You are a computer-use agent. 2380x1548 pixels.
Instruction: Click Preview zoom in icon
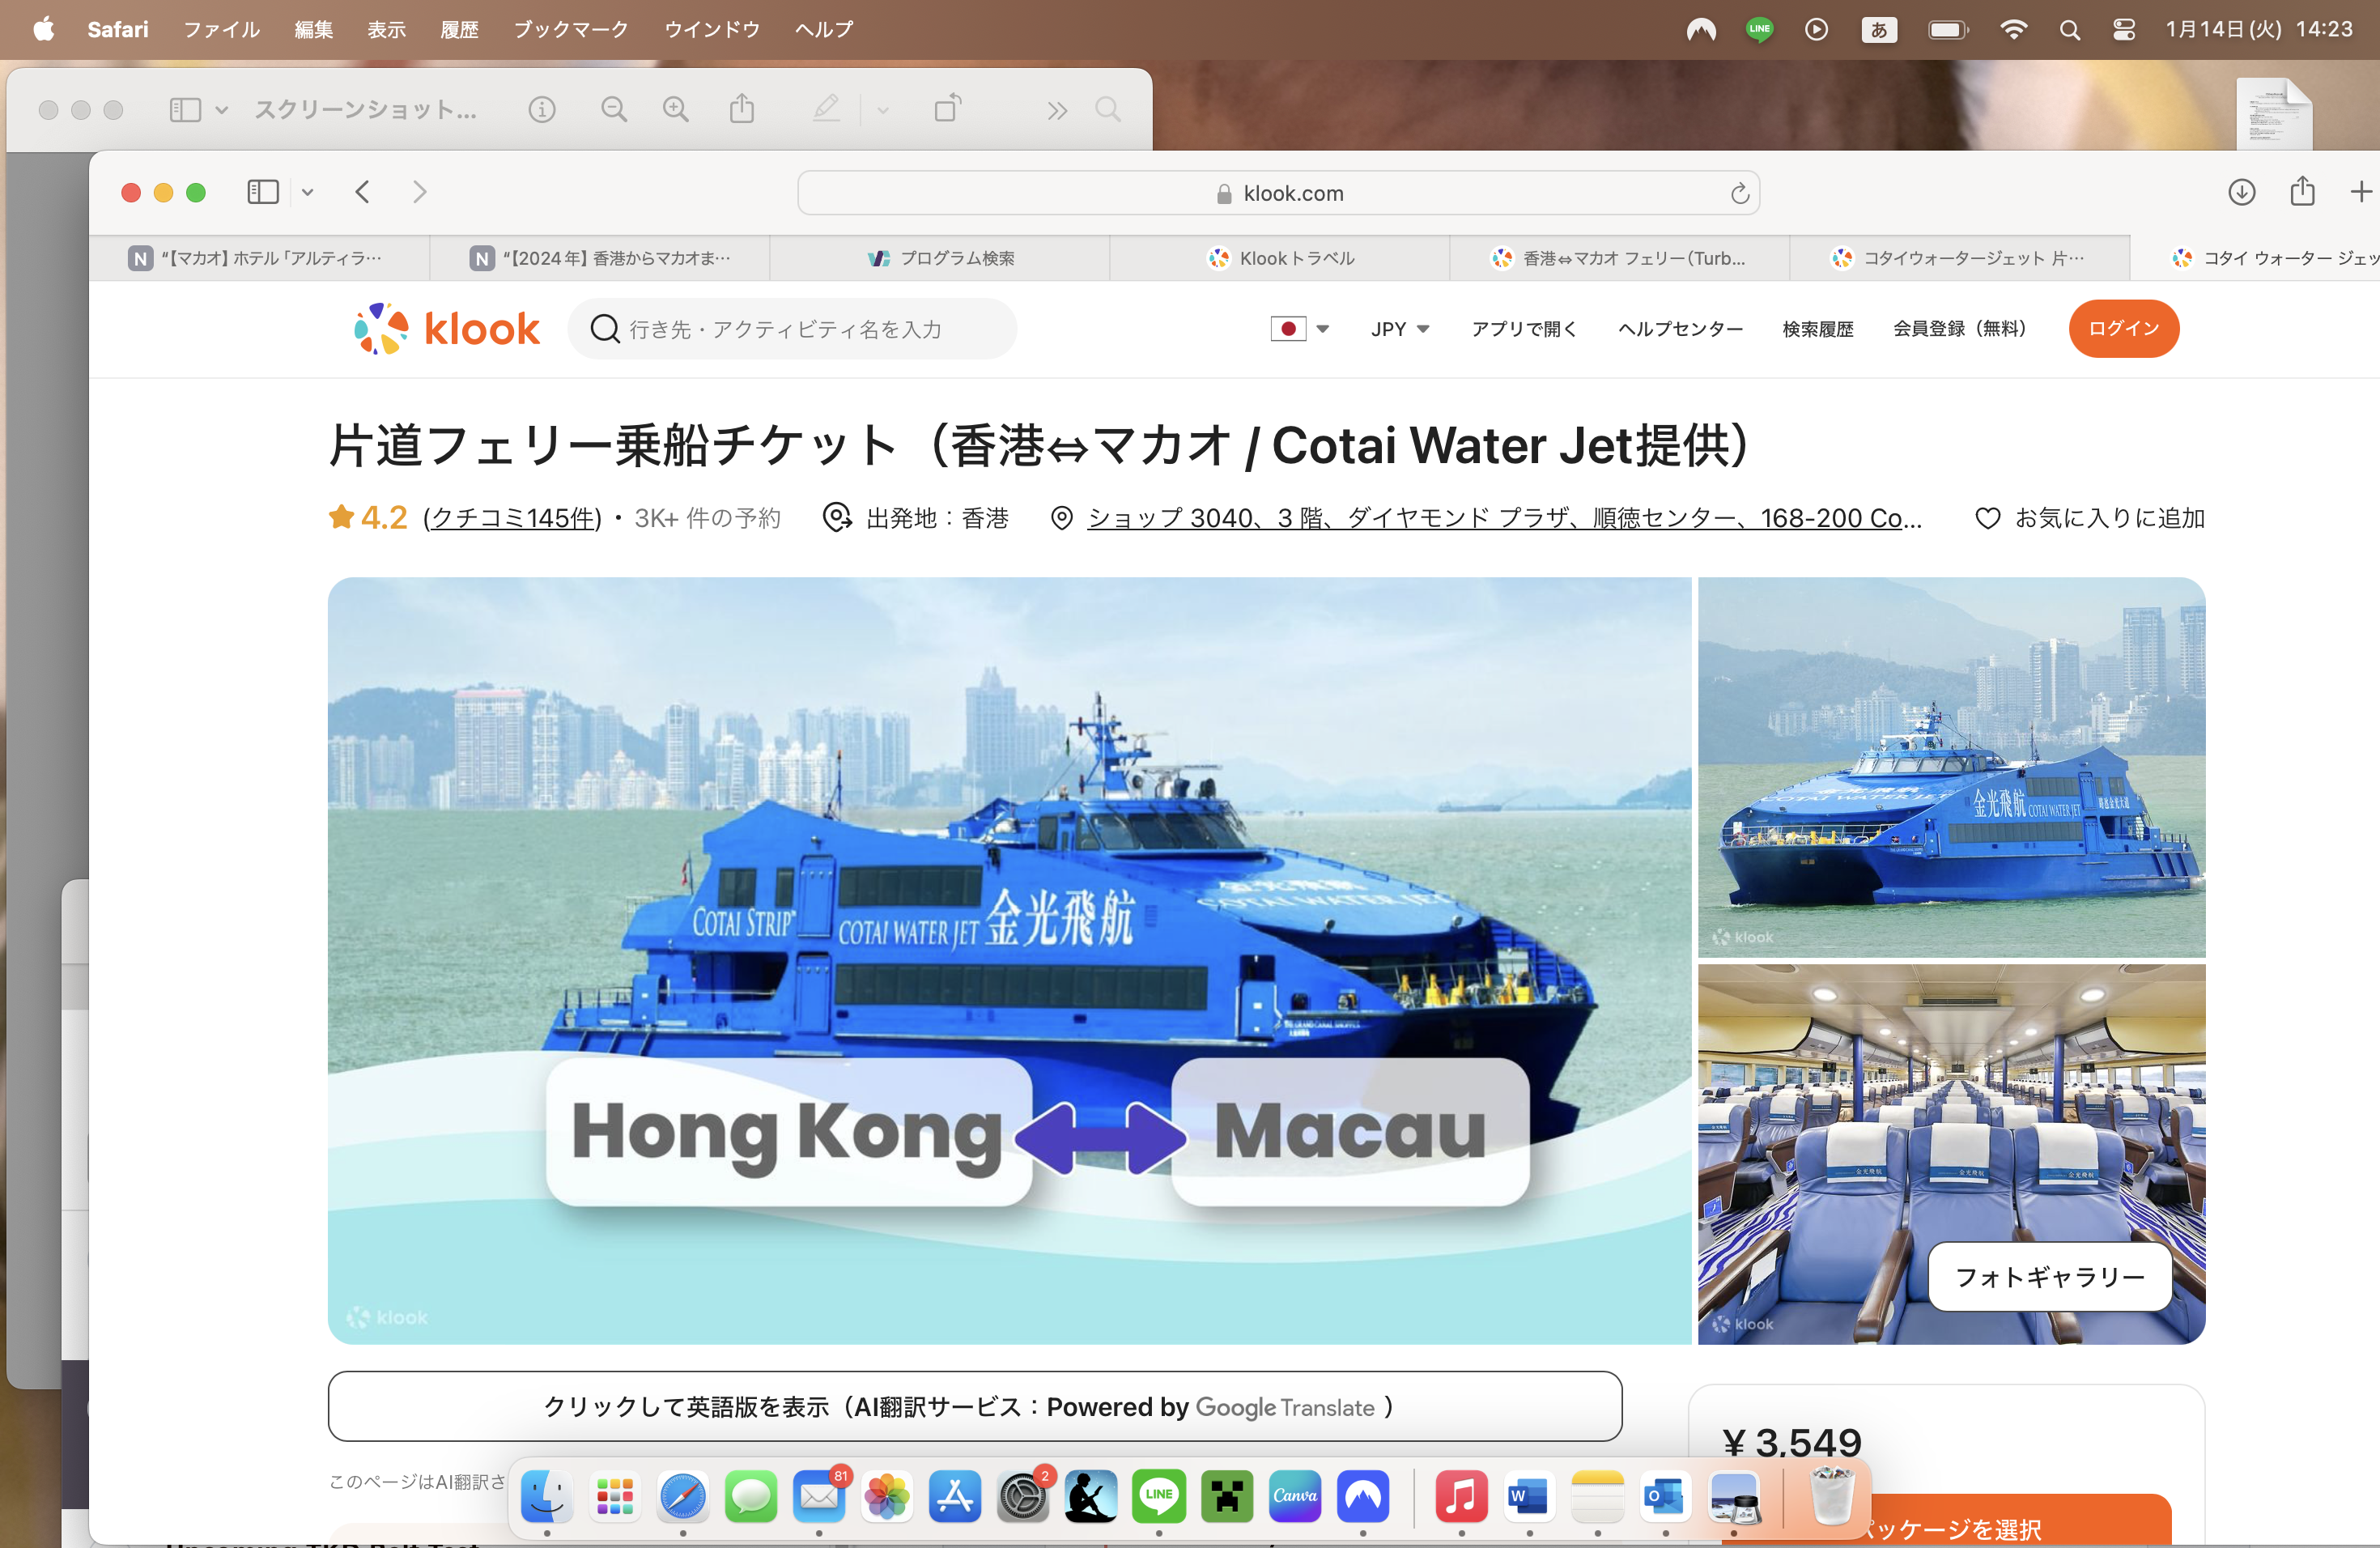pos(676,109)
